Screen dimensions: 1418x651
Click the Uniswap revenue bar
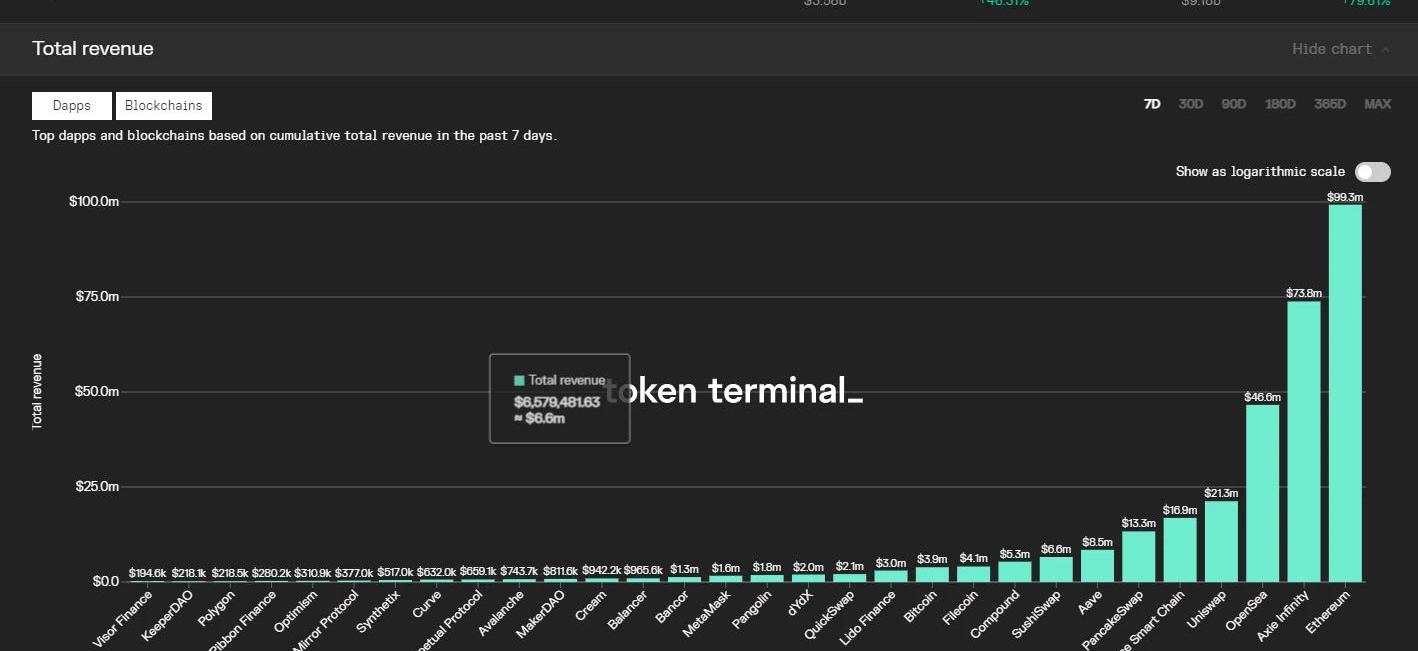point(1221,541)
